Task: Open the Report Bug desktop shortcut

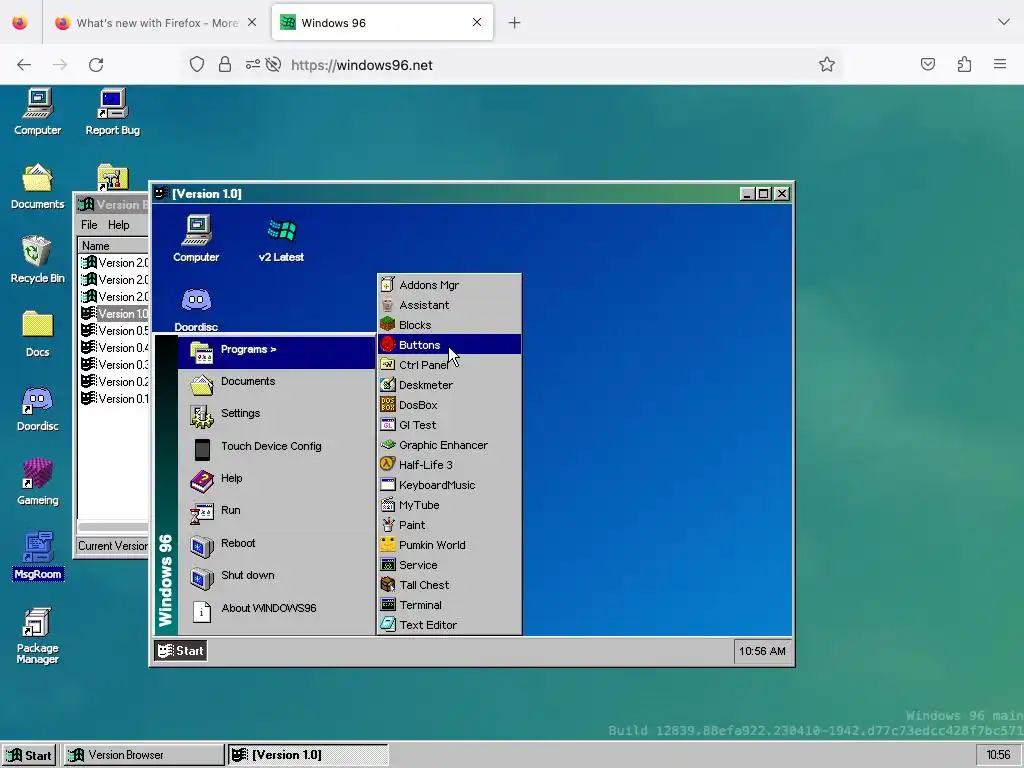Action: [x=112, y=112]
